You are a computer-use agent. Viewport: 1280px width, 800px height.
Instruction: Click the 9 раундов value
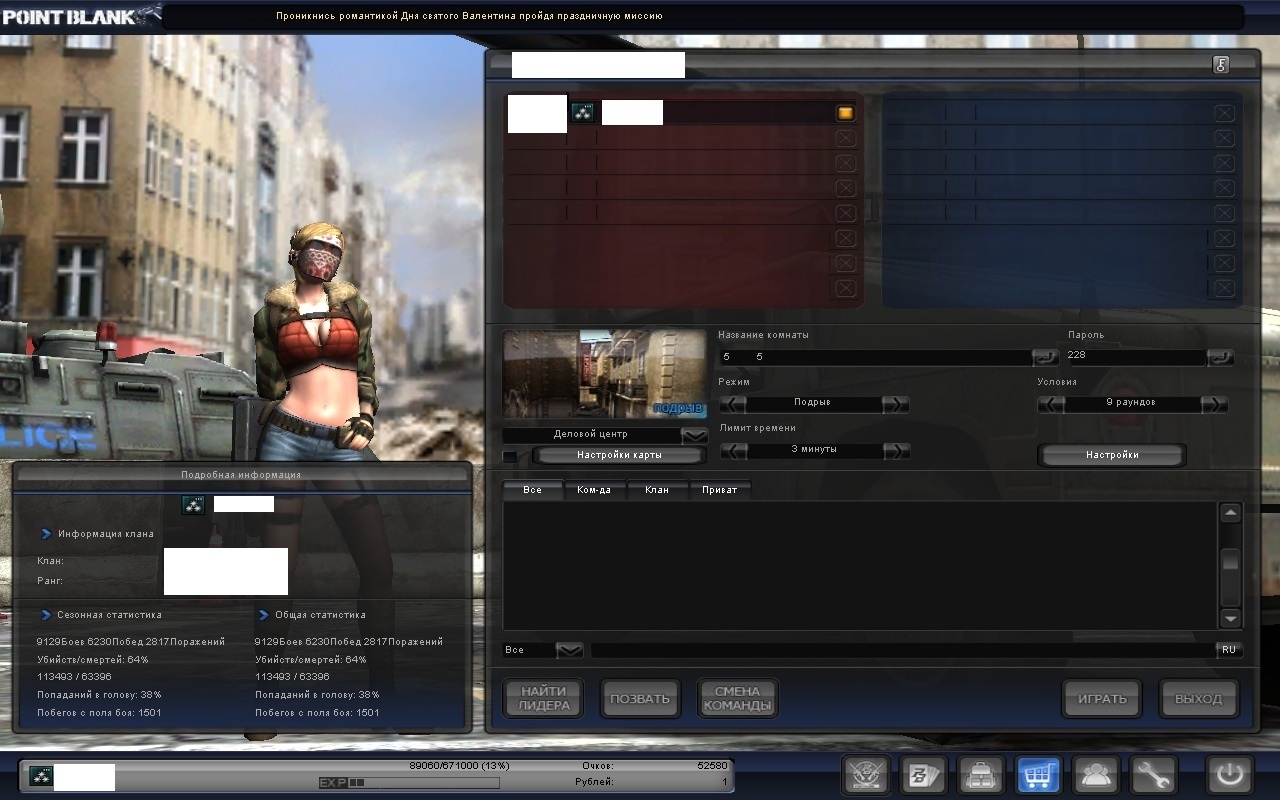tap(1132, 404)
